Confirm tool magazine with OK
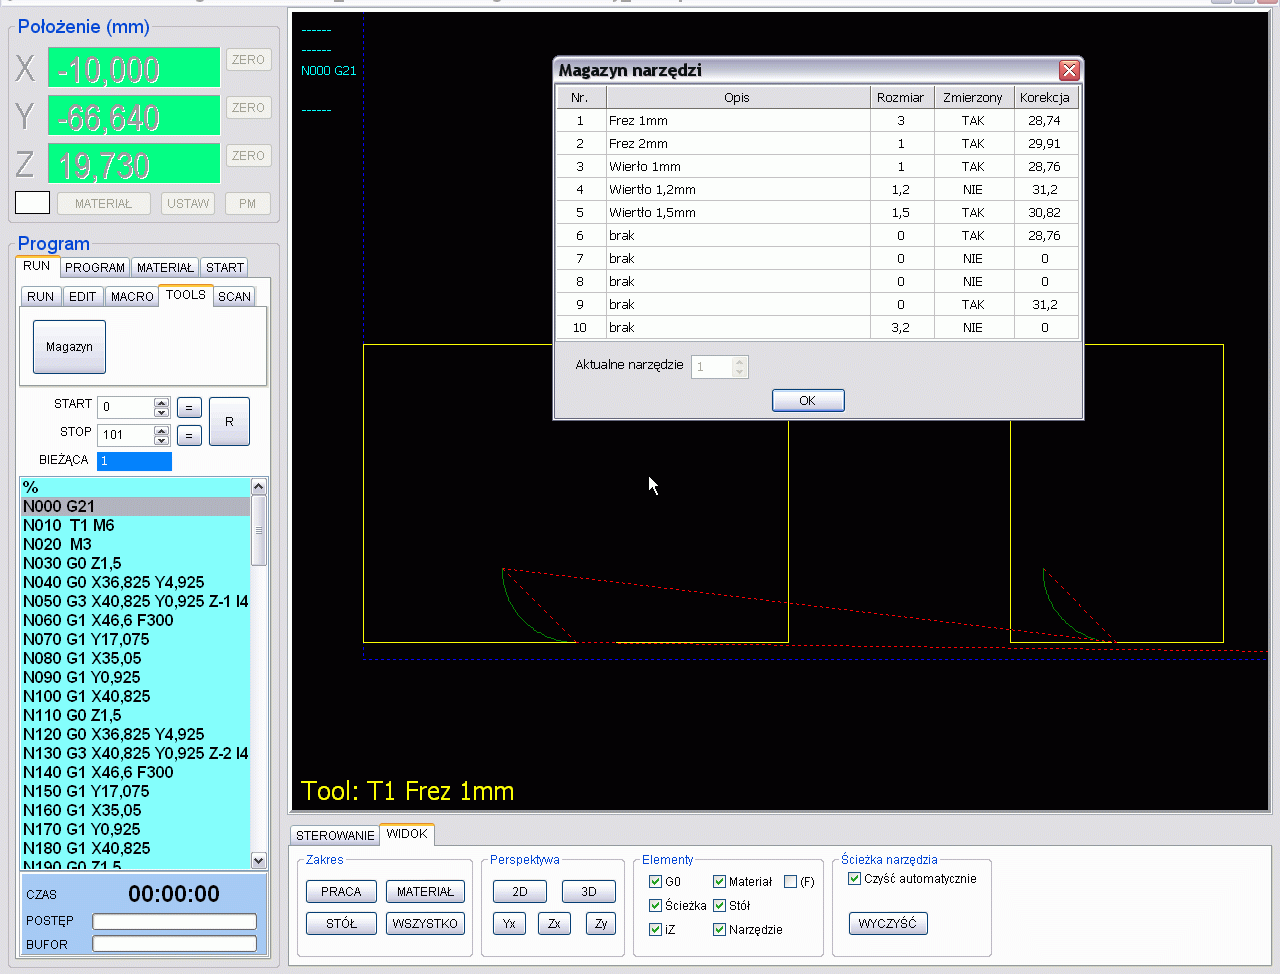The height and width of the screenshot is (974, 1280). [808, 400]
